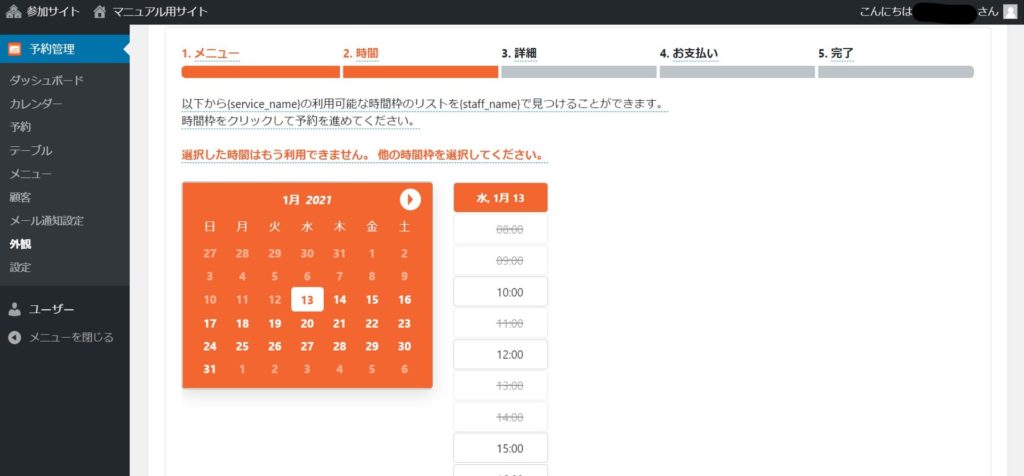
Task: Open ダッシュボード in the sidebar
Action: pyautogui.click(x=46, y=80)
